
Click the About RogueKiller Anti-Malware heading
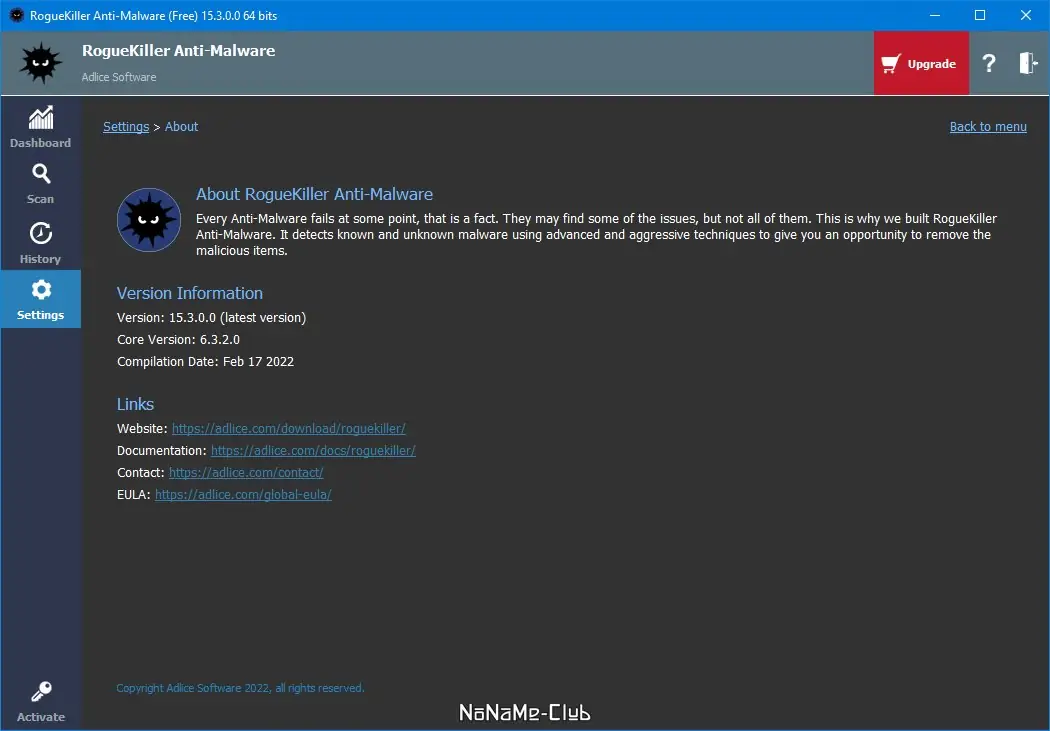314,194
